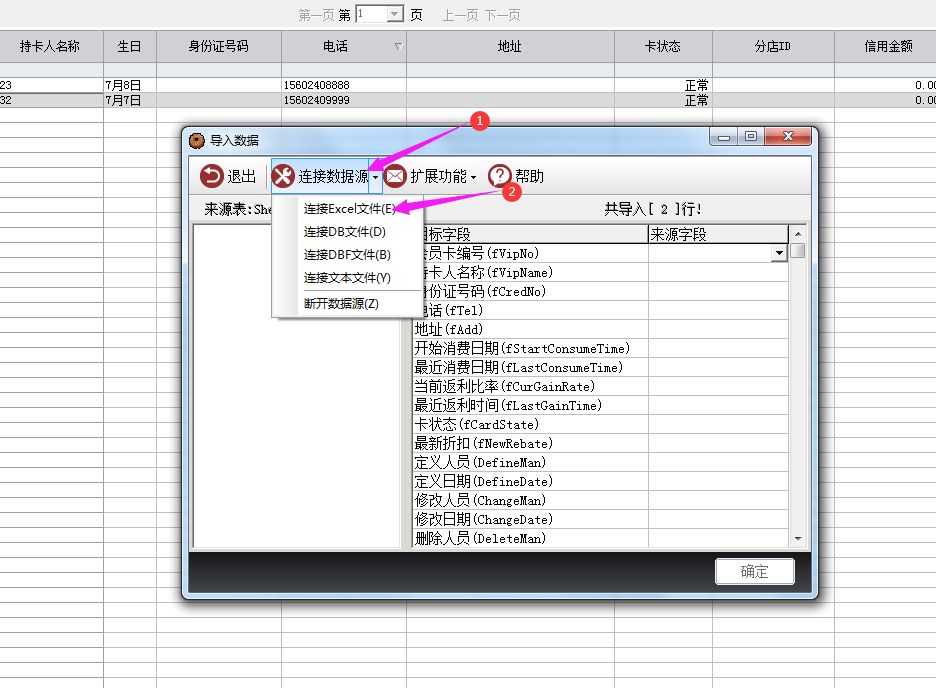Expand the 连接数据源 dropdown arrow
936x688 pixels.
pos(375,177)
